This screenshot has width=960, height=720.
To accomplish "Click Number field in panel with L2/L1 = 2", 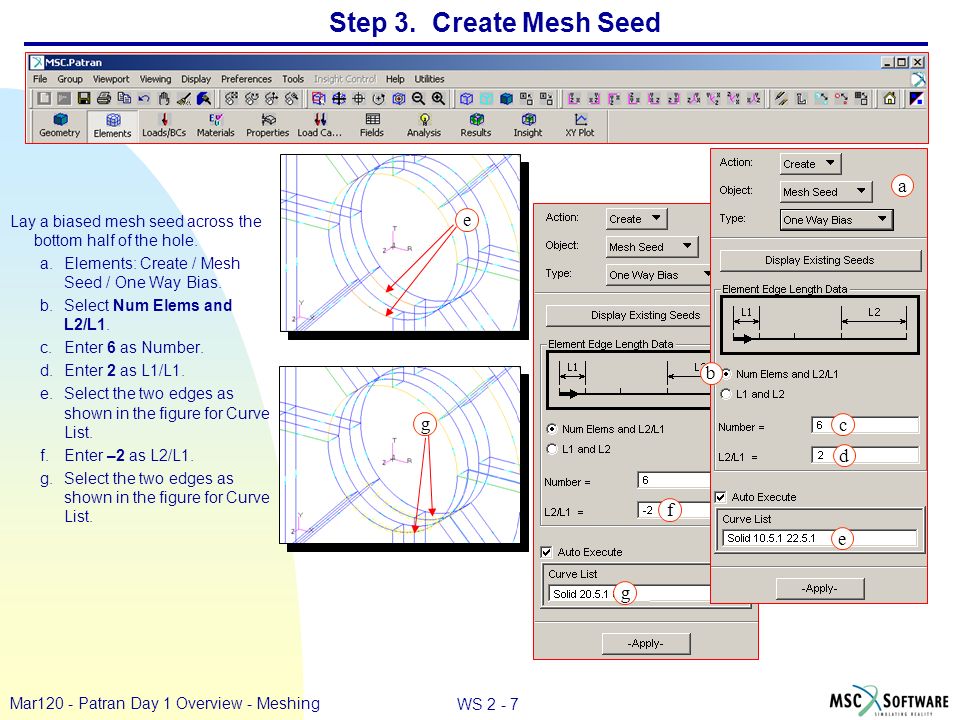I will tap(865, 425).
